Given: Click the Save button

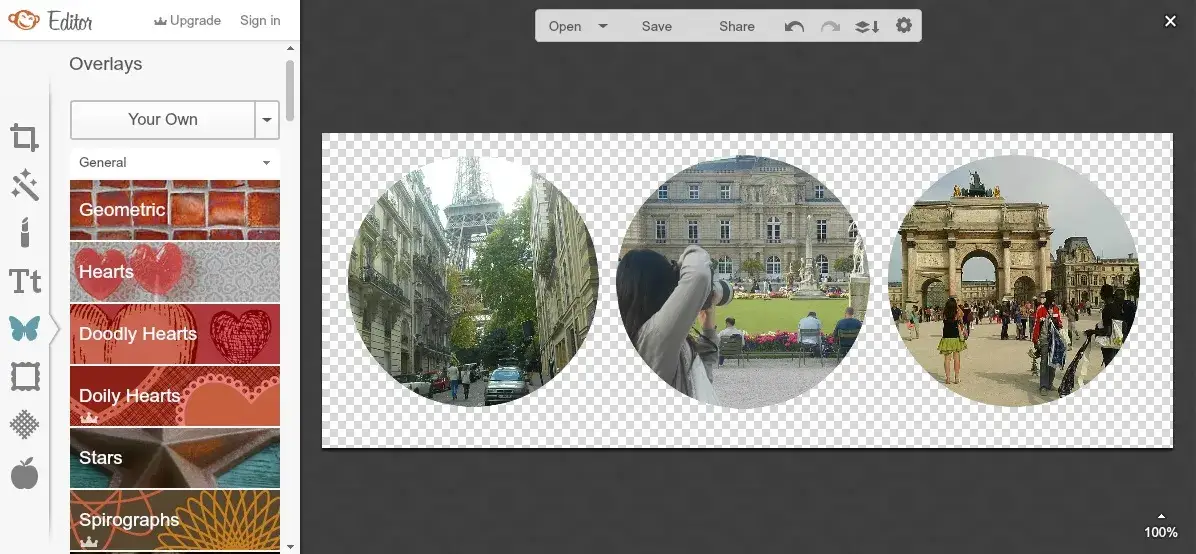Looking at the screenshot, I should [657, 26].
